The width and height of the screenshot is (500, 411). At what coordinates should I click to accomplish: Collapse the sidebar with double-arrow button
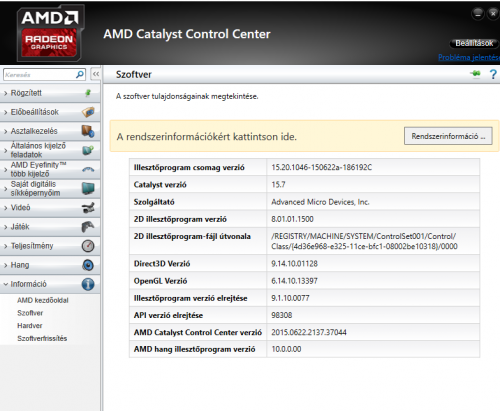(96, 74)
